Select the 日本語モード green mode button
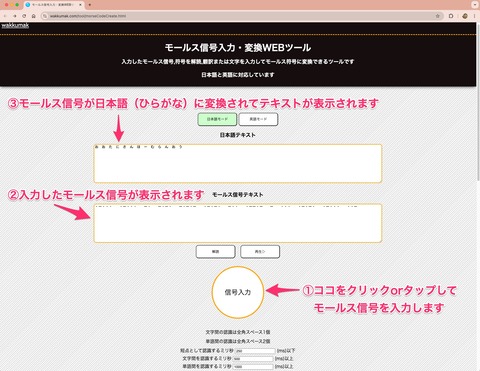Viewport: 480px width, 371px height. click(x=217, y=119)
